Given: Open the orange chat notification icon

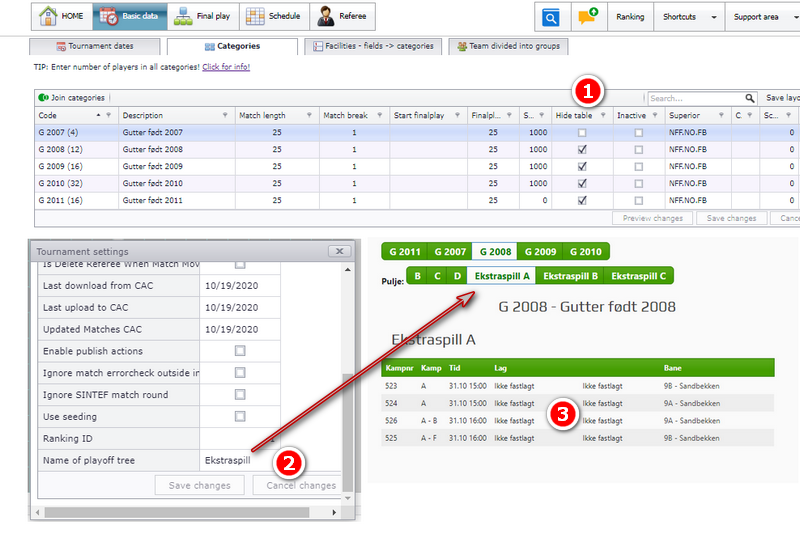Looking at the screenshot, I should click(588, 16).
